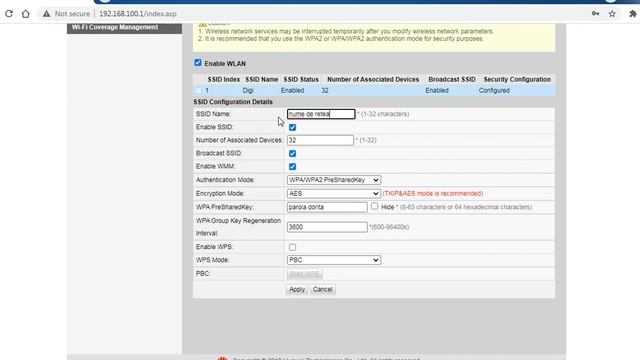
Task: Click the Number of Associated Devices field
Action: coord(320,140)
